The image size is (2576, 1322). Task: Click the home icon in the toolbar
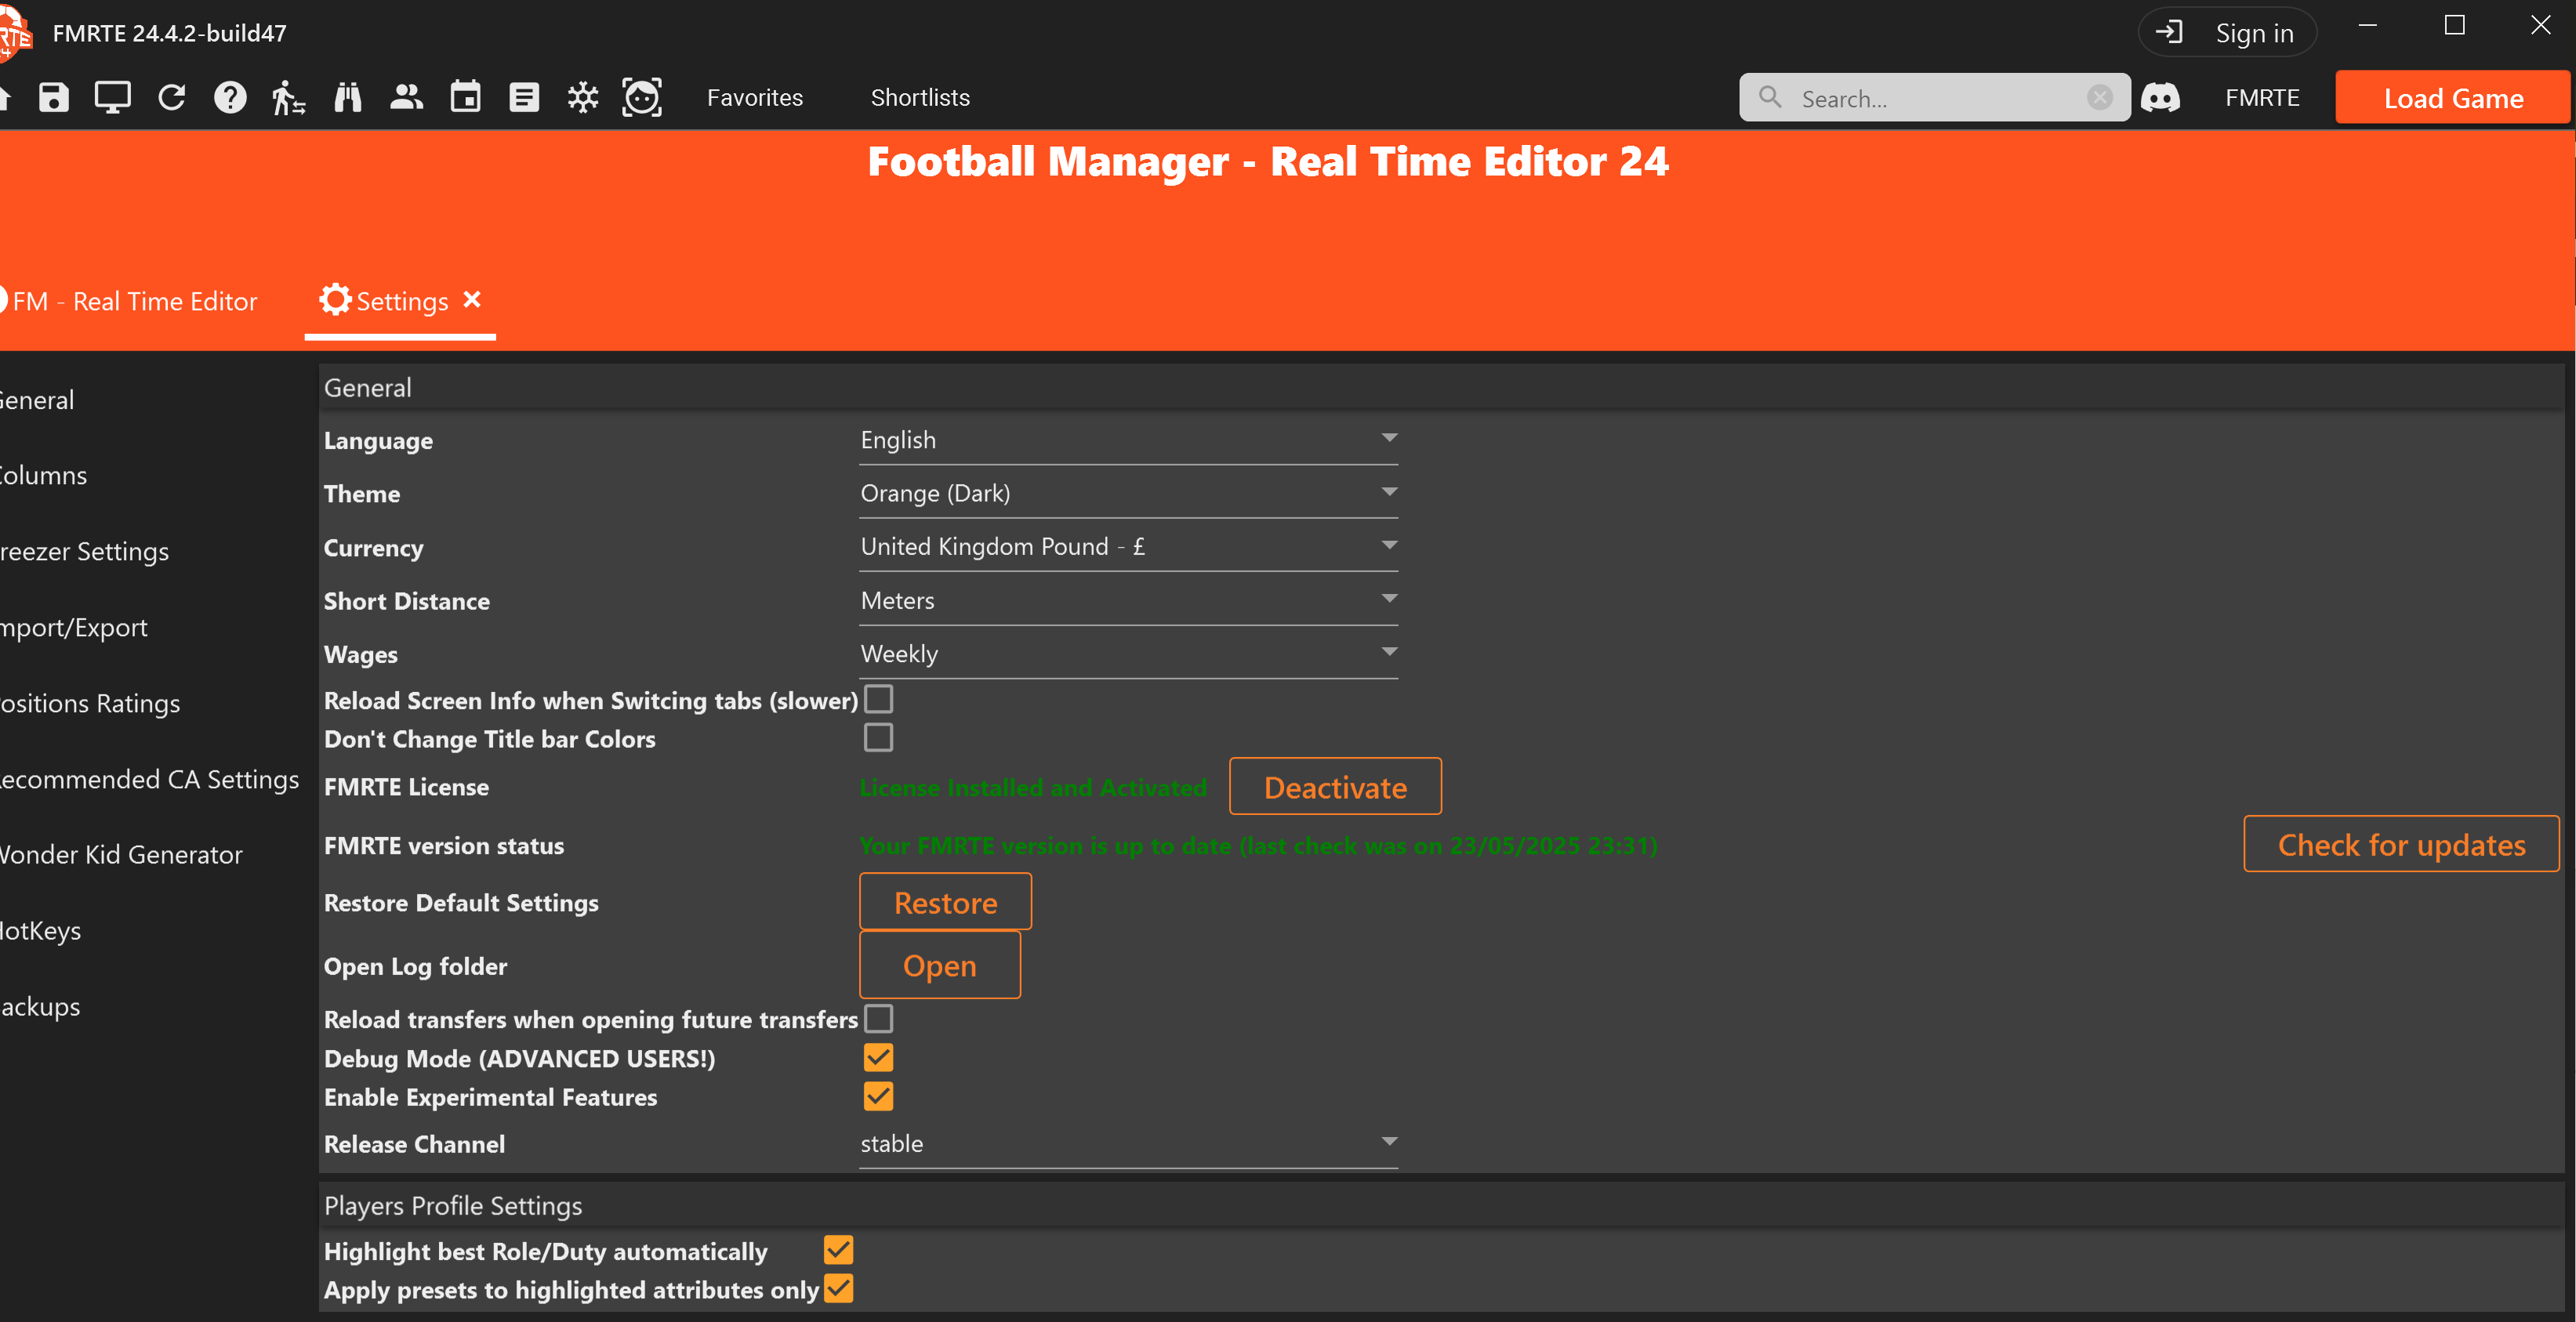[4, 98]
